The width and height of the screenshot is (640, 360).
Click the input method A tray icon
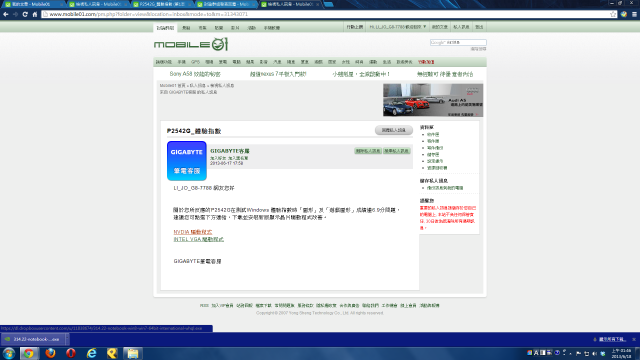[x=536, y=353]
